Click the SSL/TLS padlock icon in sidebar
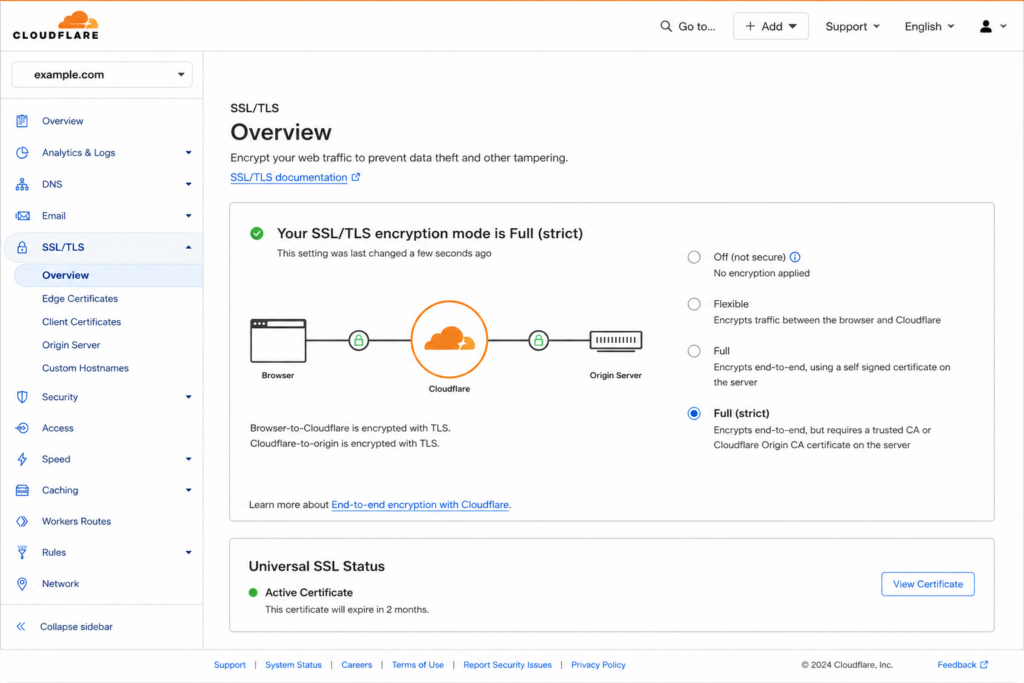This screenshot has height=683, width=1024. [22, 247]
